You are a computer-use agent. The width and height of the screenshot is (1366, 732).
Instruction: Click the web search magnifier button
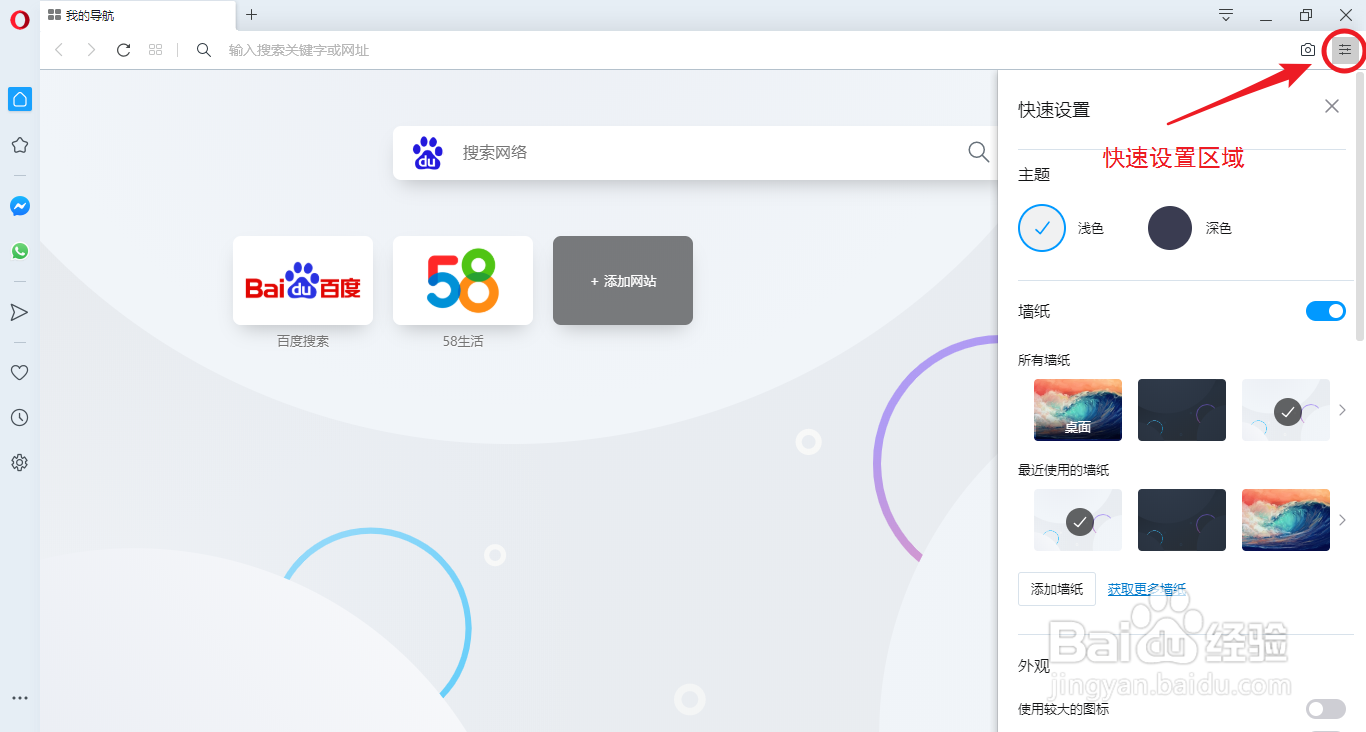(x=979, y=152)
